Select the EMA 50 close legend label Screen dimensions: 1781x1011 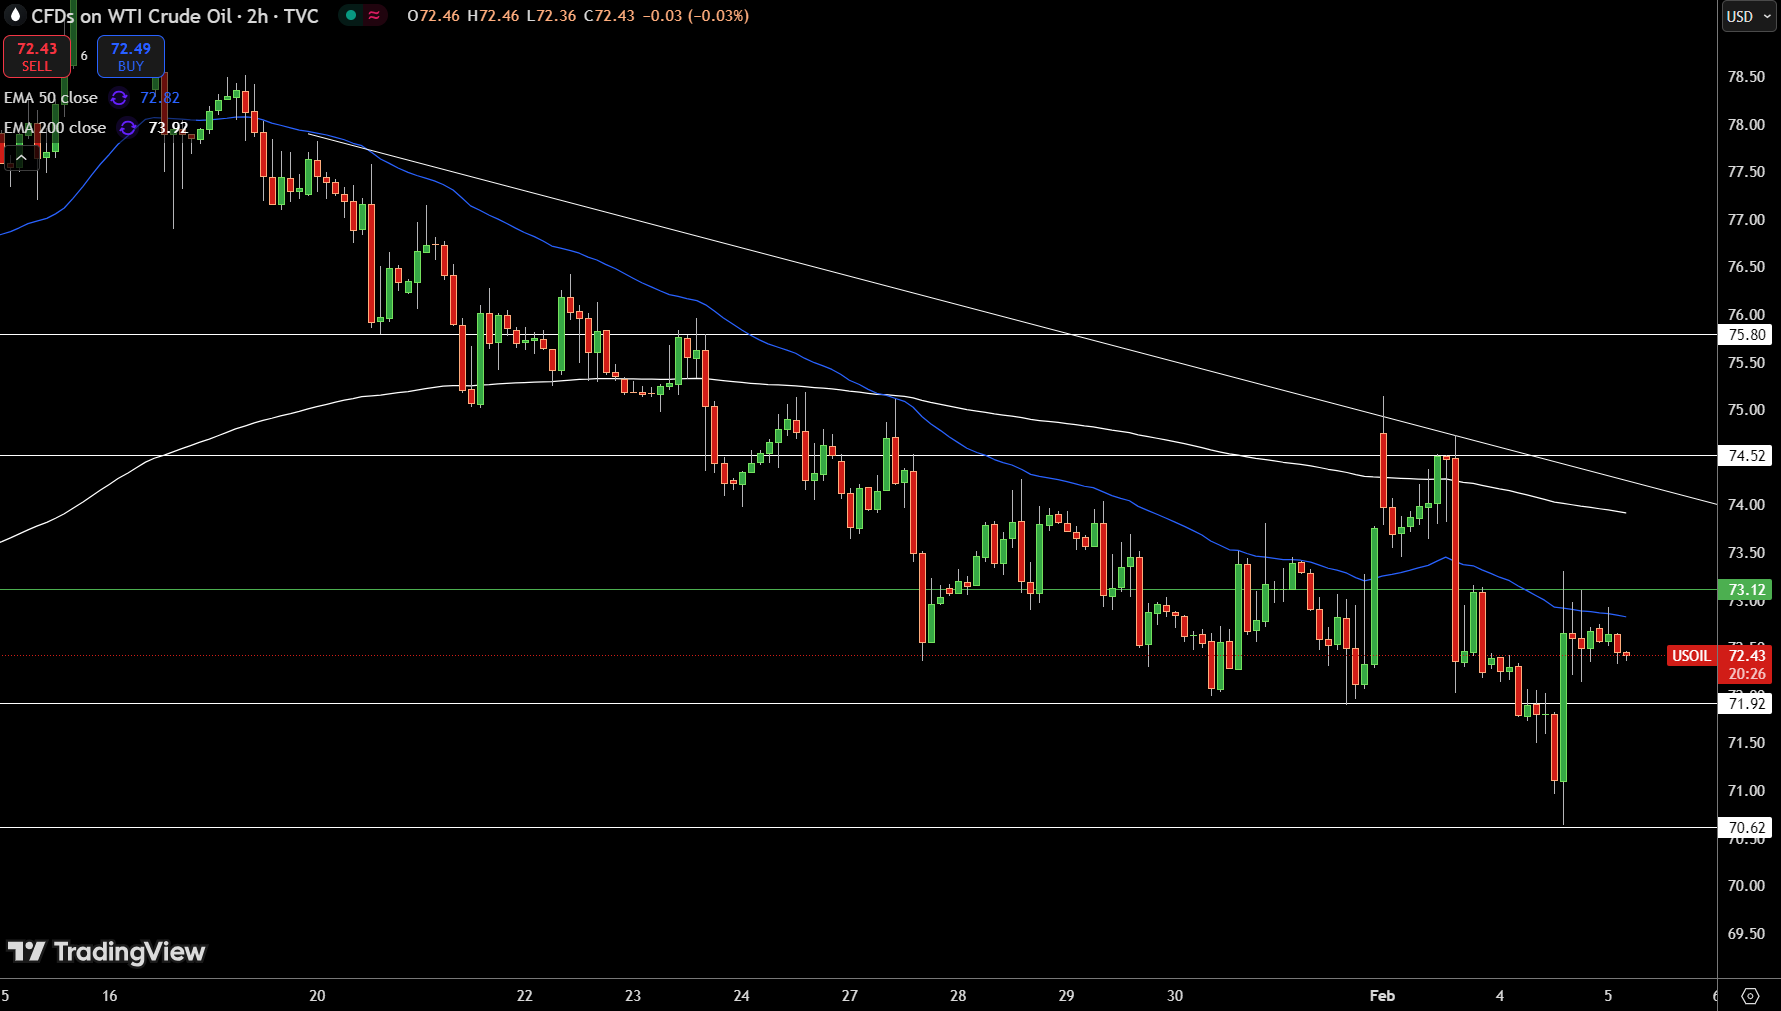(51, 98)
